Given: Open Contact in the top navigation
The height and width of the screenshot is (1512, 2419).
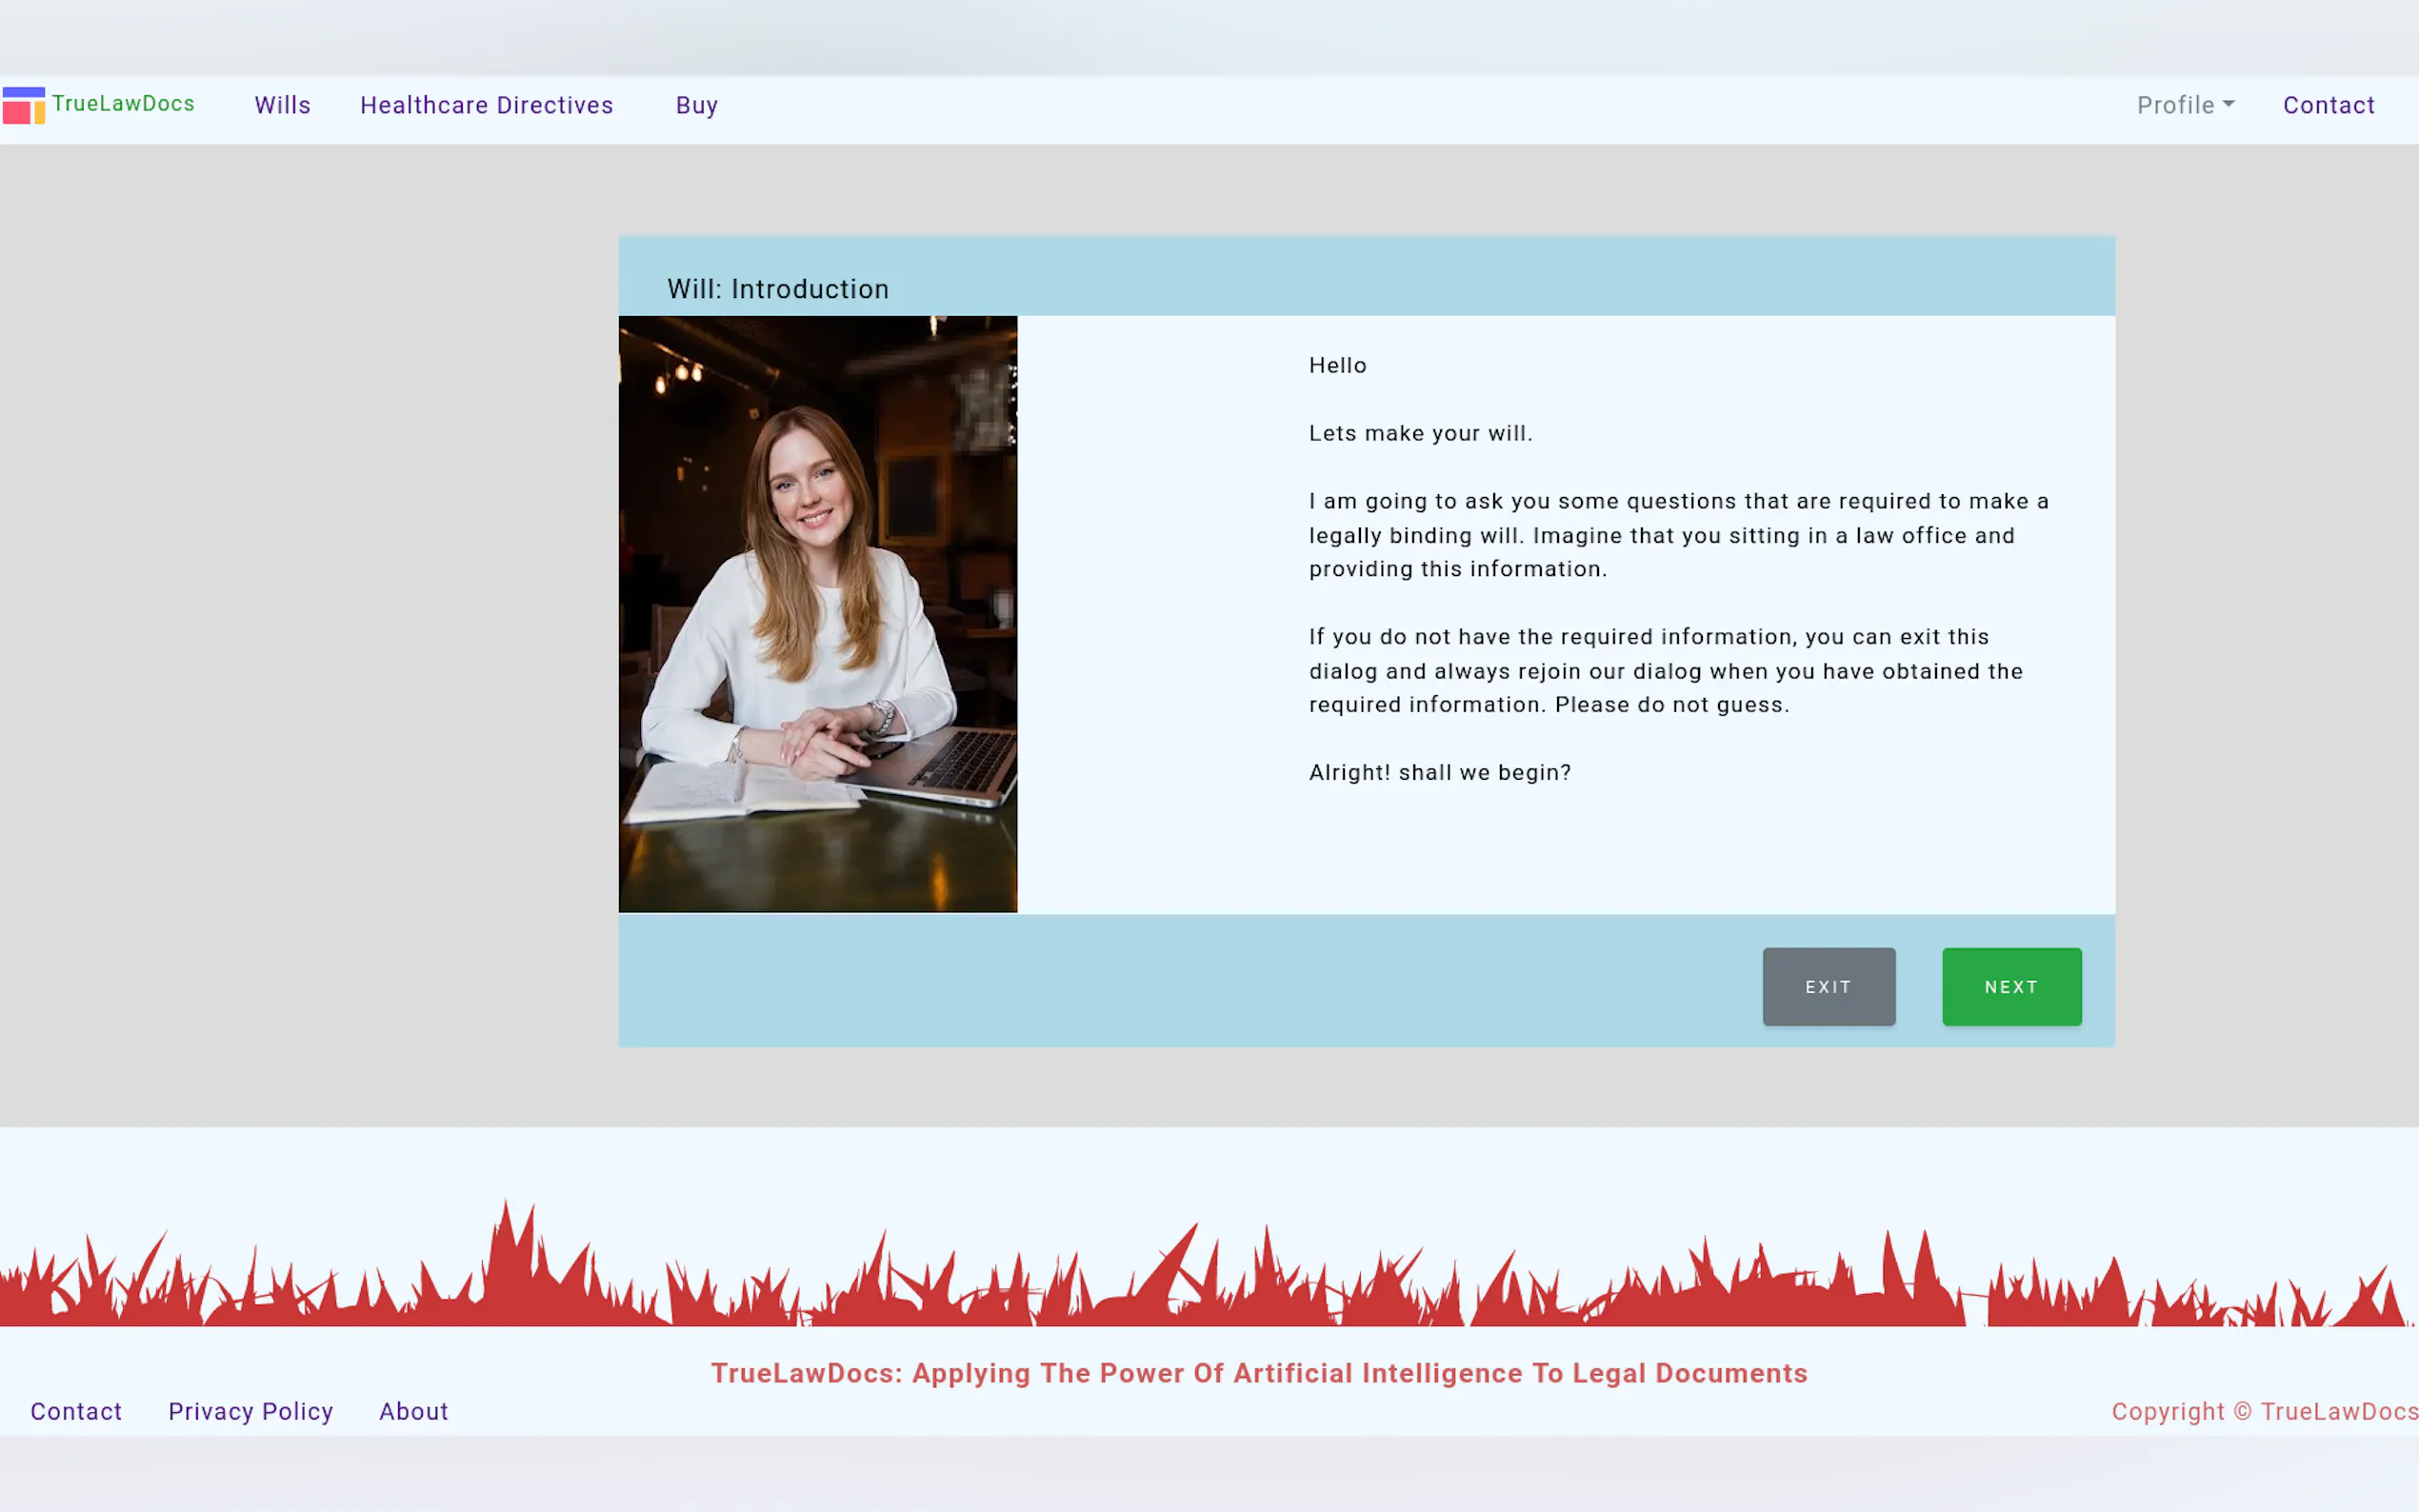Looking at the screenshot, I should [2327, 105].
